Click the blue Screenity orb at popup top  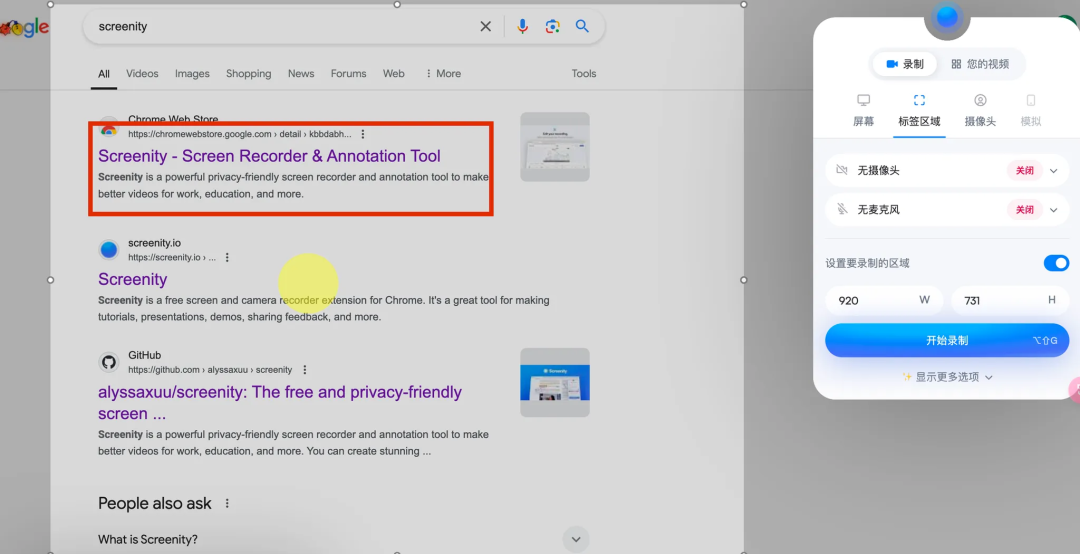pyautogui.click(x=947, y=16)
